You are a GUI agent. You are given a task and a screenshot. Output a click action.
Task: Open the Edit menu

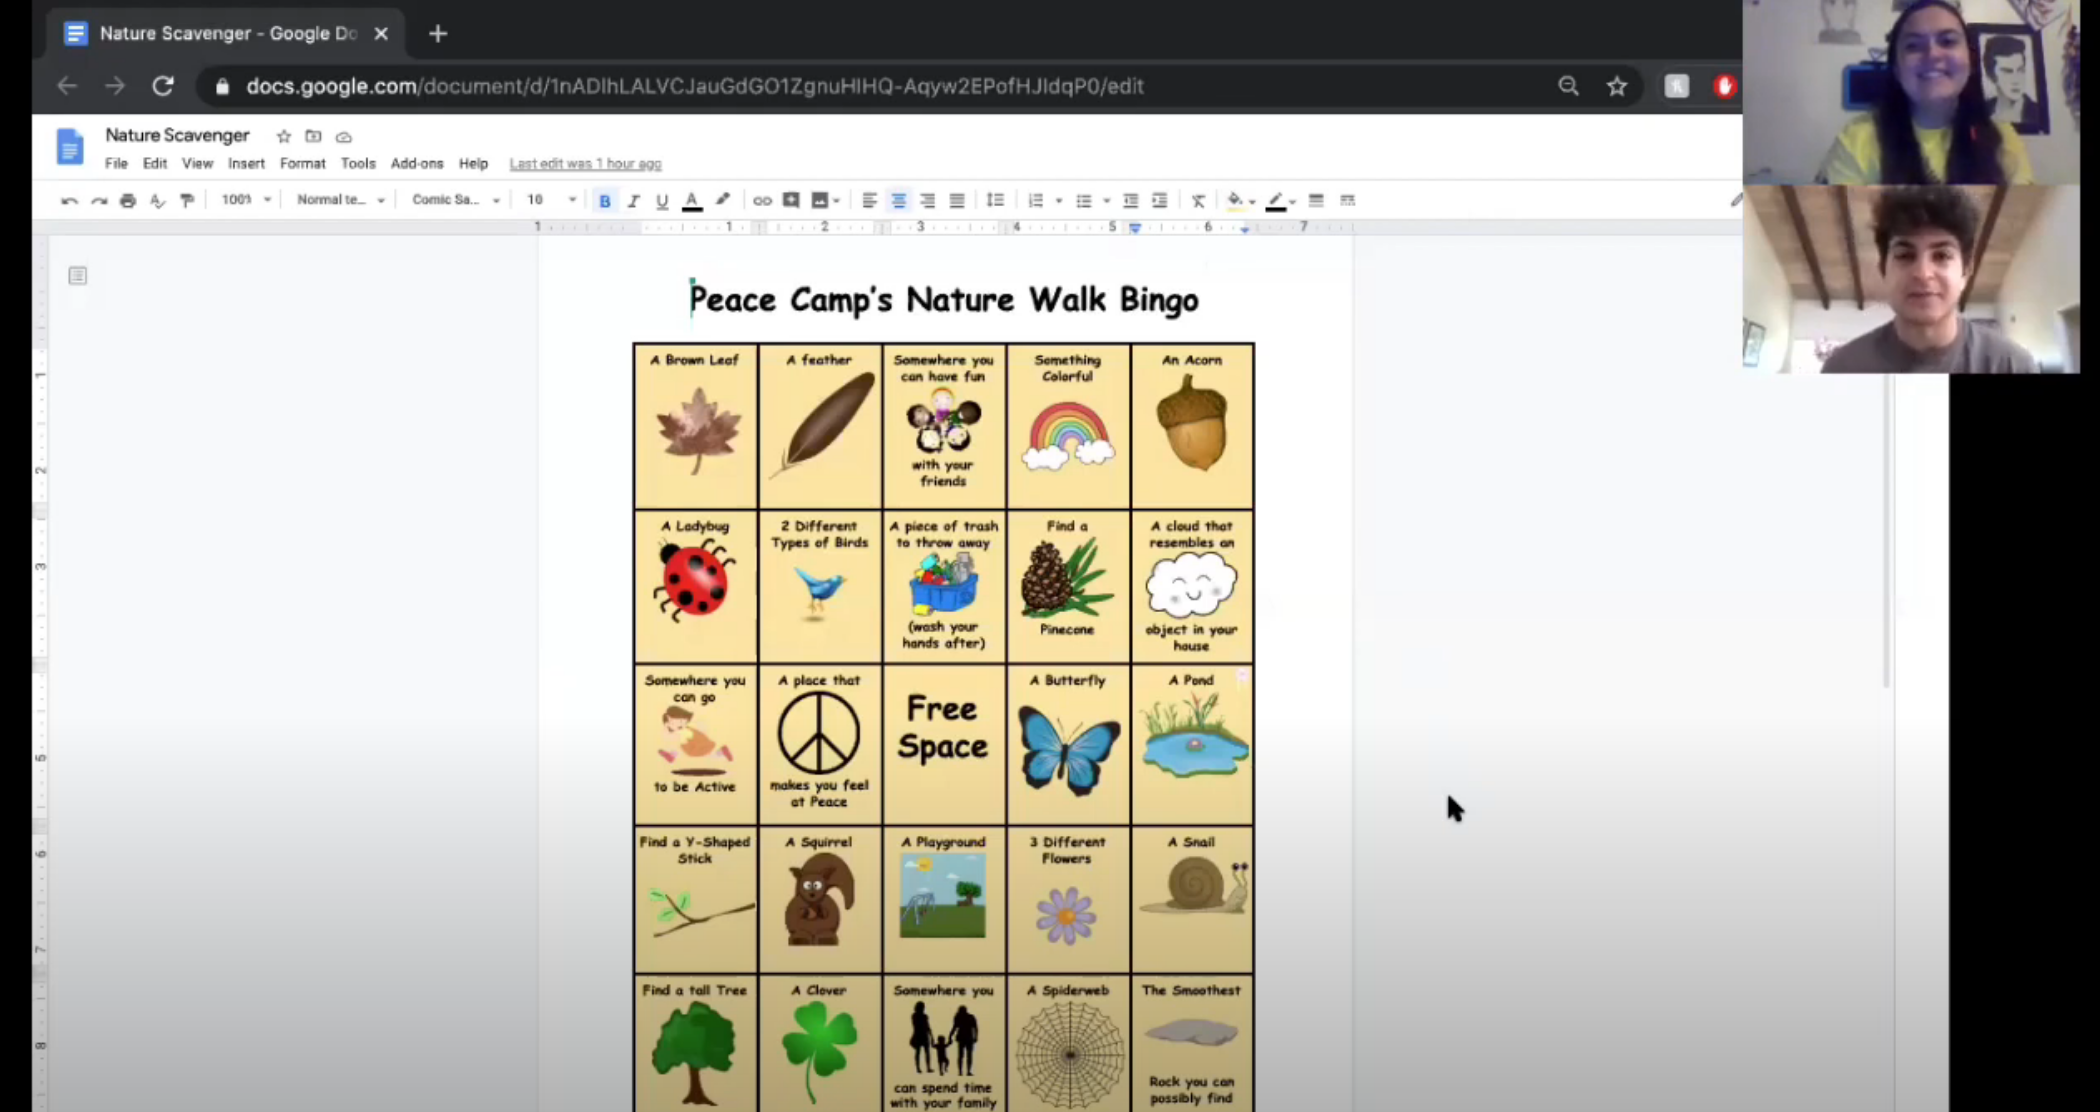(155, 164)
